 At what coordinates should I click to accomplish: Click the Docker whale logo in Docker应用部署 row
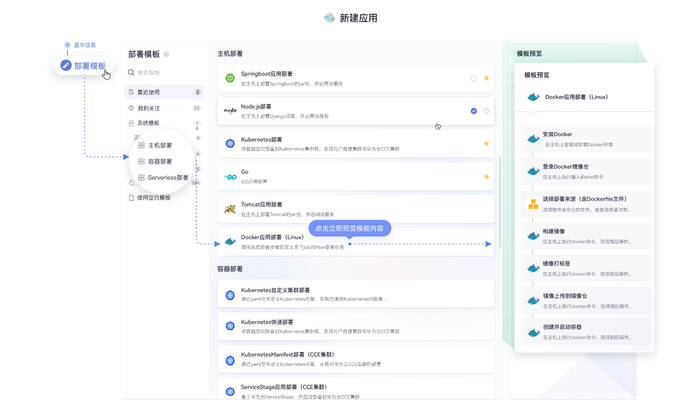230,242
